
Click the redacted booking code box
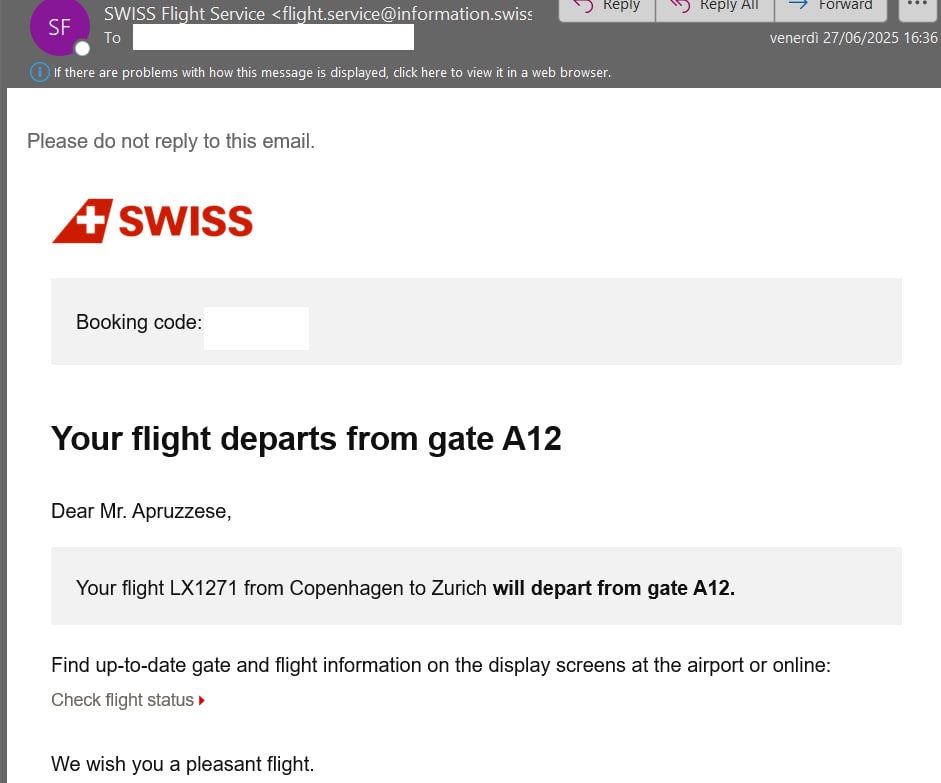coord(256,328)
